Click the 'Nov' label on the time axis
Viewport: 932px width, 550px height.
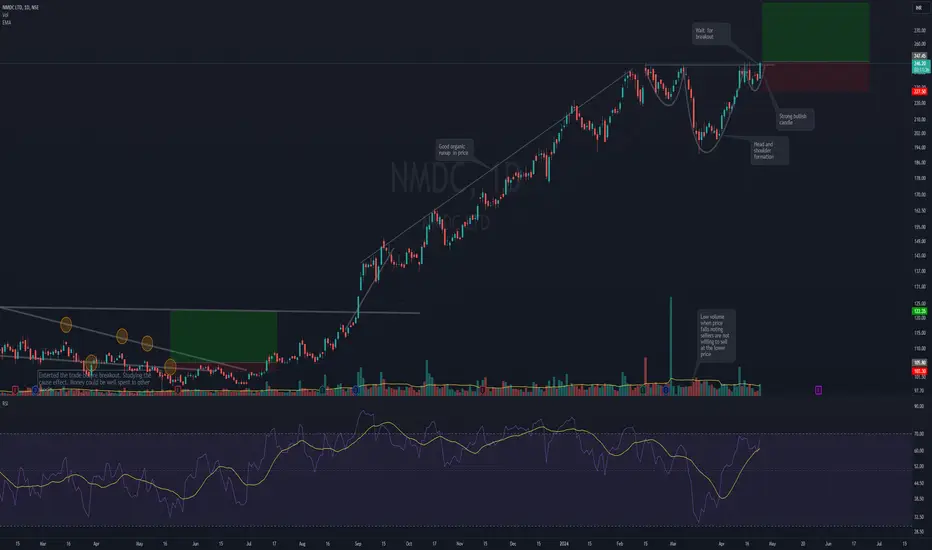(x=459, y=543)
